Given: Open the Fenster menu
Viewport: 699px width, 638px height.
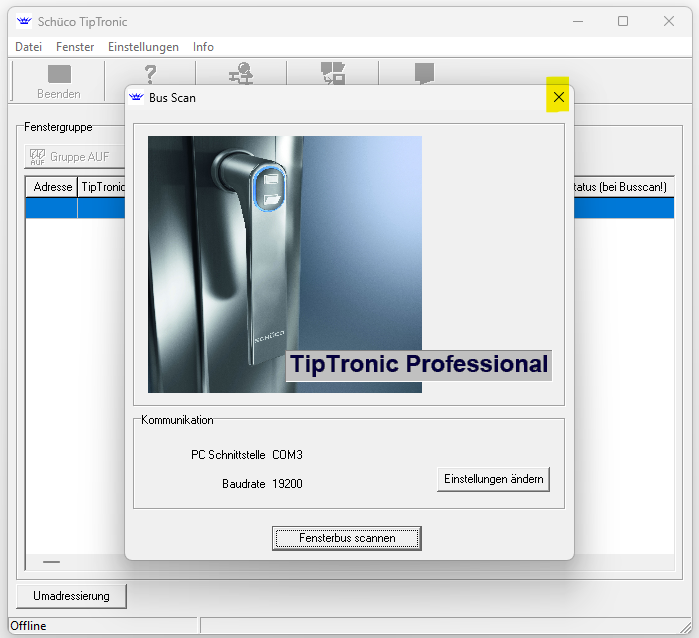Looking at the screenshot, I should [75, 47].
